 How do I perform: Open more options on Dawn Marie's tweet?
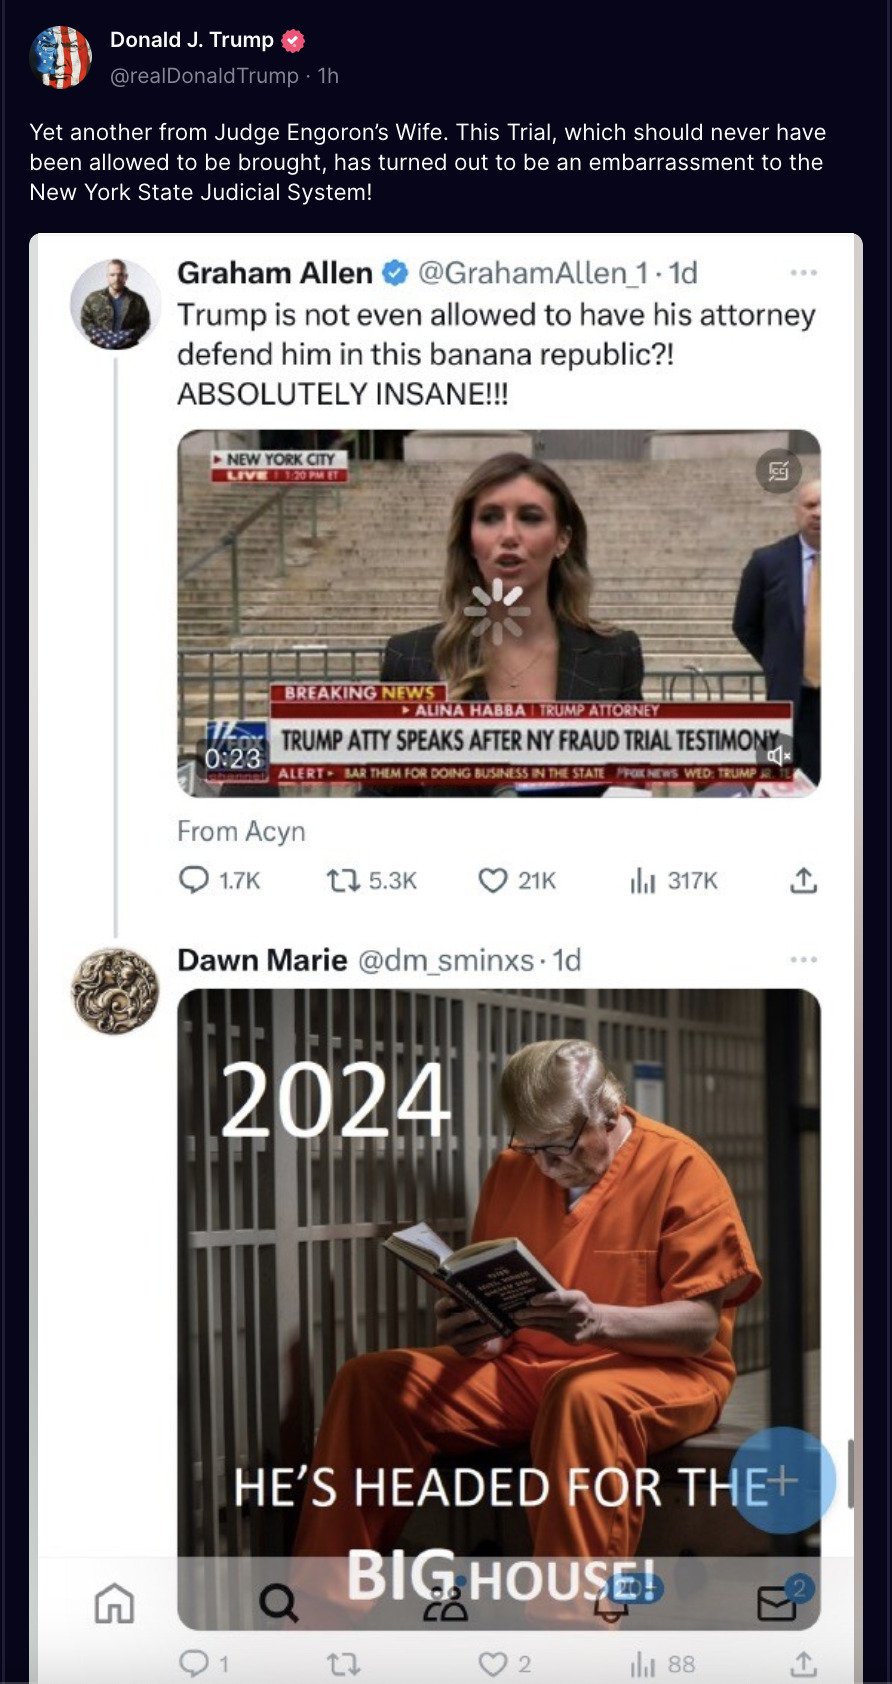[x=803, y=959]
